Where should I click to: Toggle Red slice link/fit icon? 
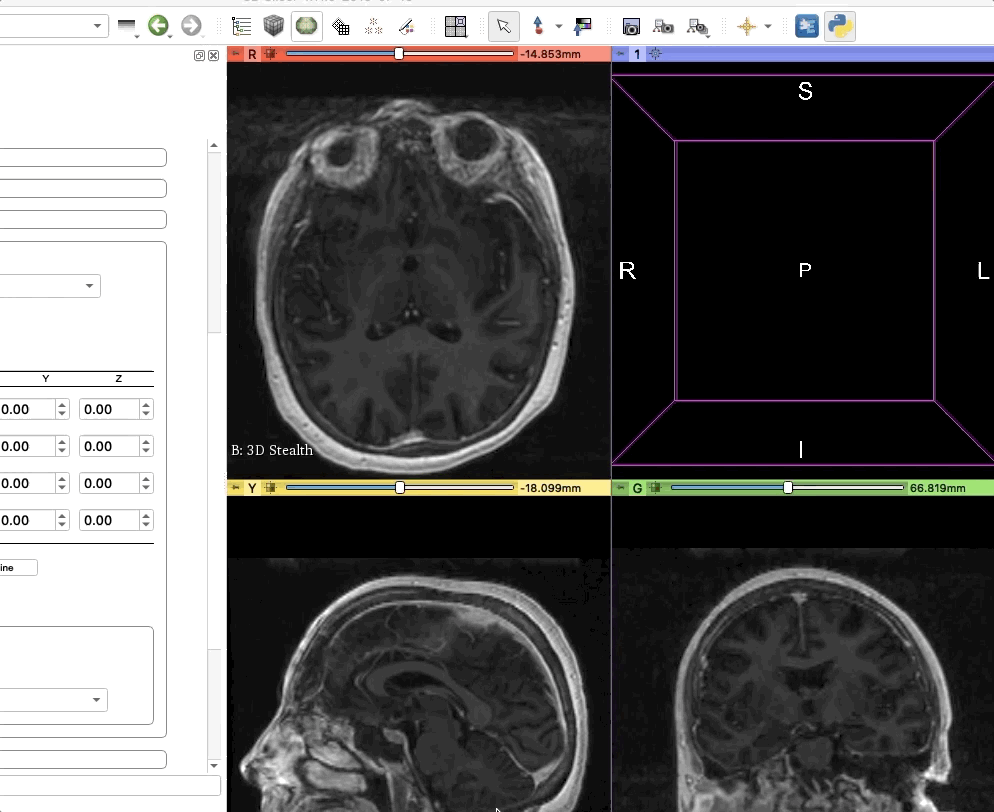tap(270, 54)
